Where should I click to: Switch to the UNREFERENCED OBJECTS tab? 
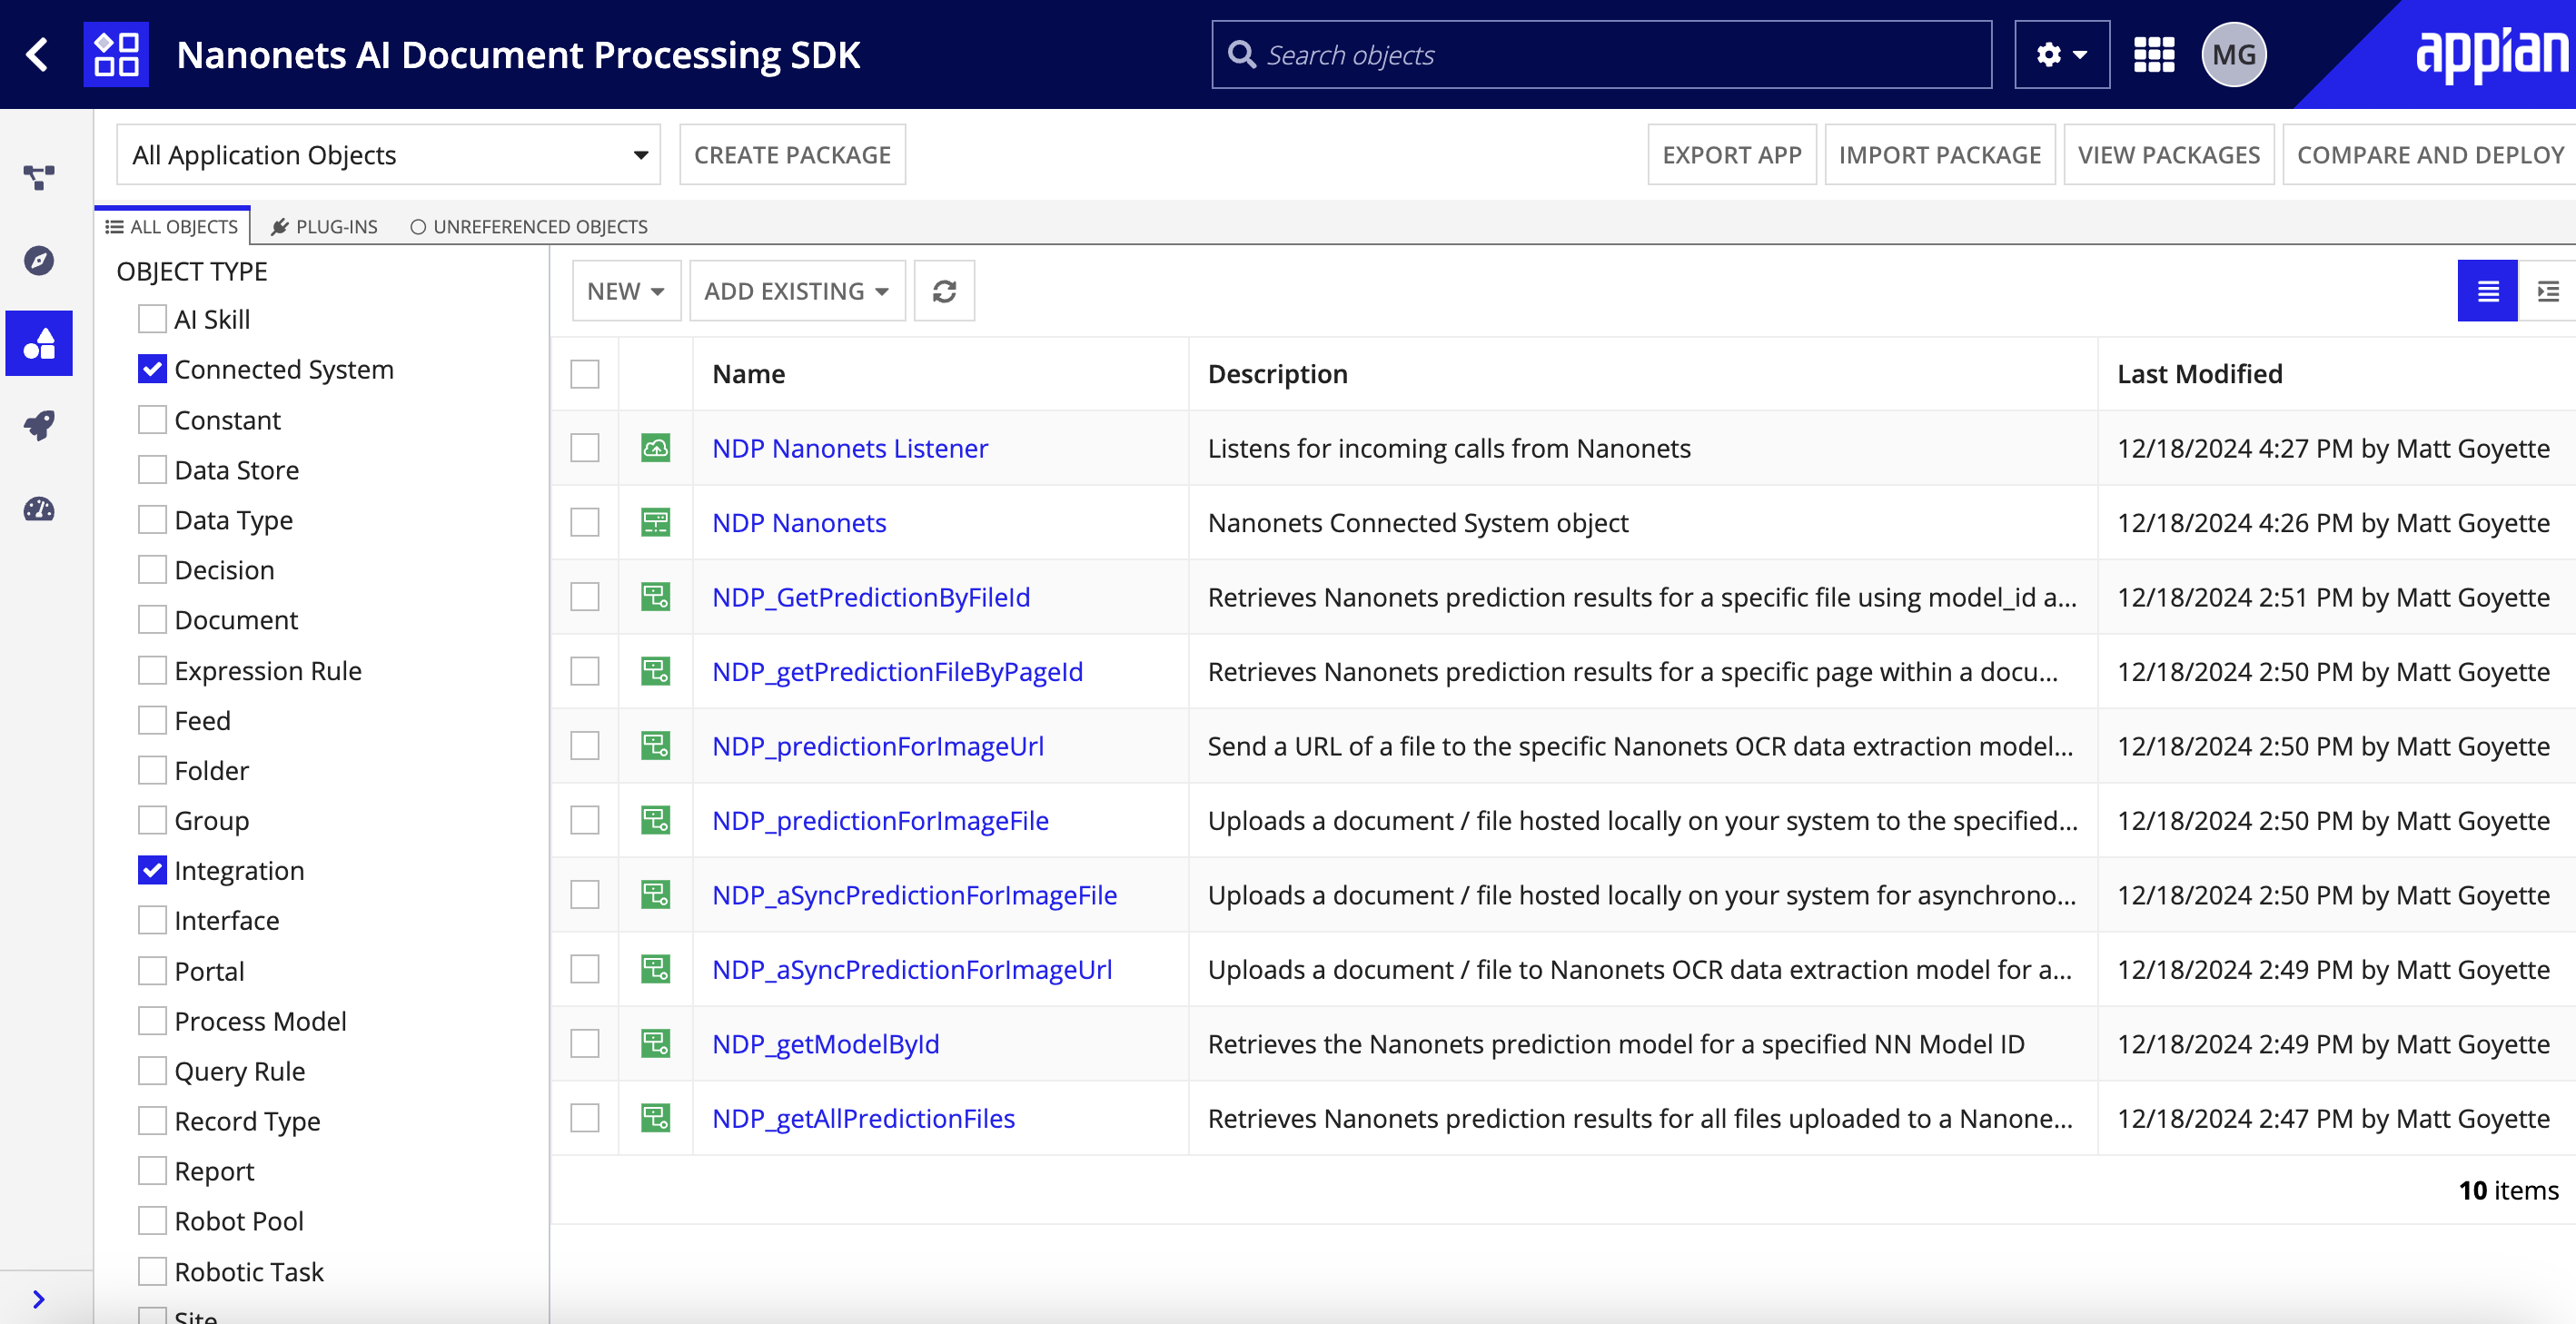coord(529,227)
